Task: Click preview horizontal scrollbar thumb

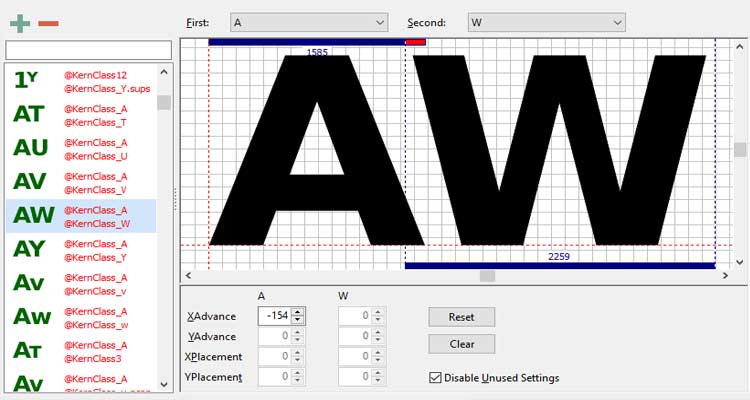Action: (x=487, y=276)
